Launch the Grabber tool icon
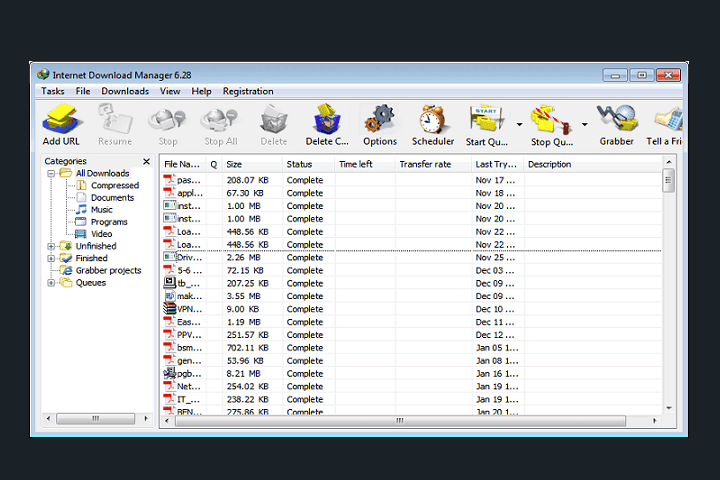This screenshot has height=480, width=720. pyautogui.click(x=617, y=118)
